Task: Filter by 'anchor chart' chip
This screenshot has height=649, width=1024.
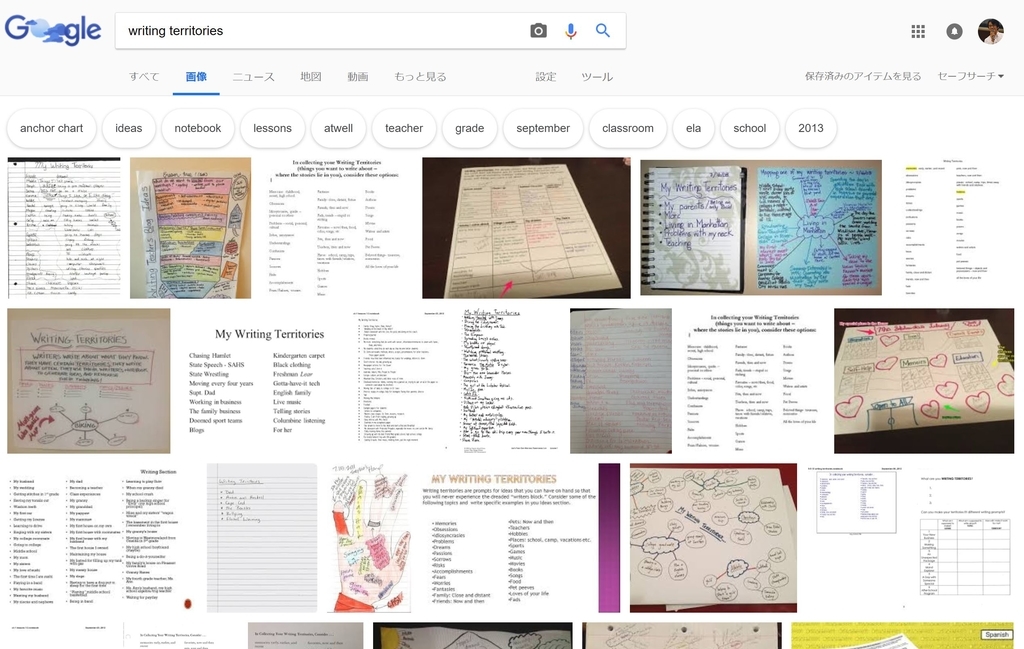Action: click(52, 129)
